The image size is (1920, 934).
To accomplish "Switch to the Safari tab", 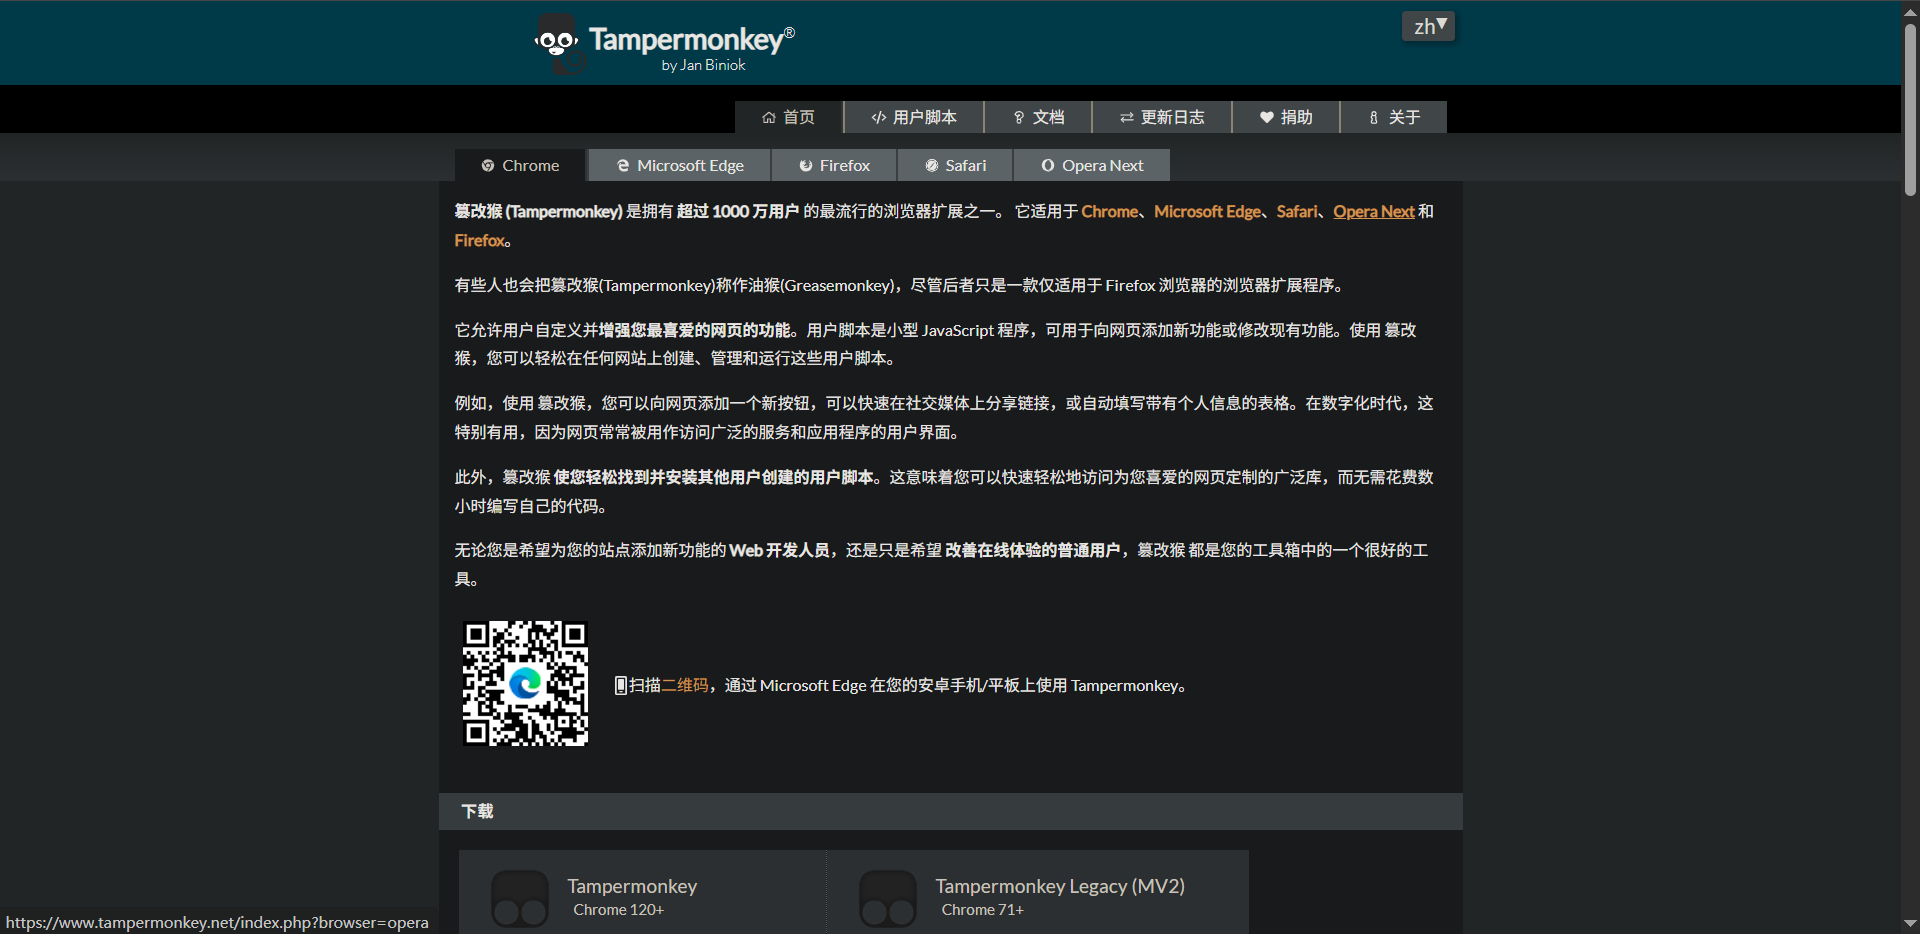I will 955,166.
